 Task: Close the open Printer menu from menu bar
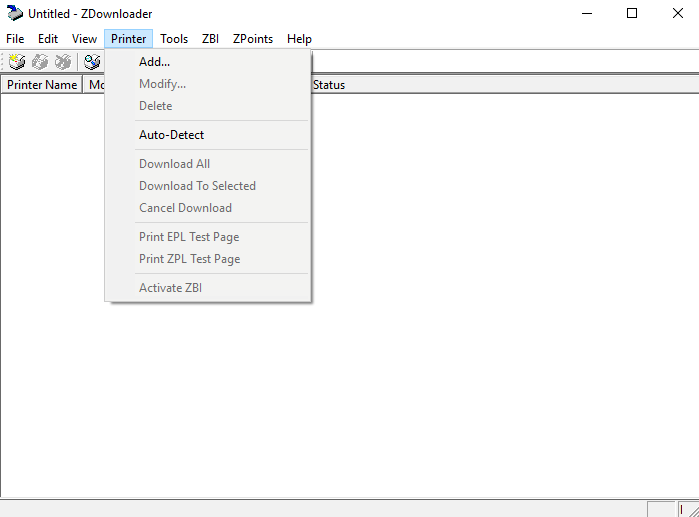point(129,39)
